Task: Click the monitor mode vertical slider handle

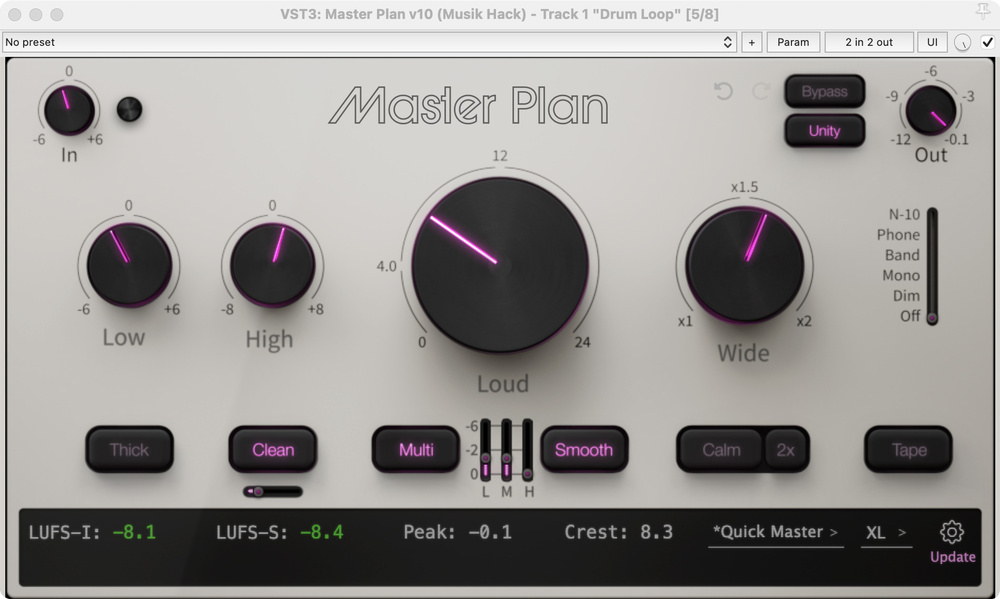Action: coord(932,318)
